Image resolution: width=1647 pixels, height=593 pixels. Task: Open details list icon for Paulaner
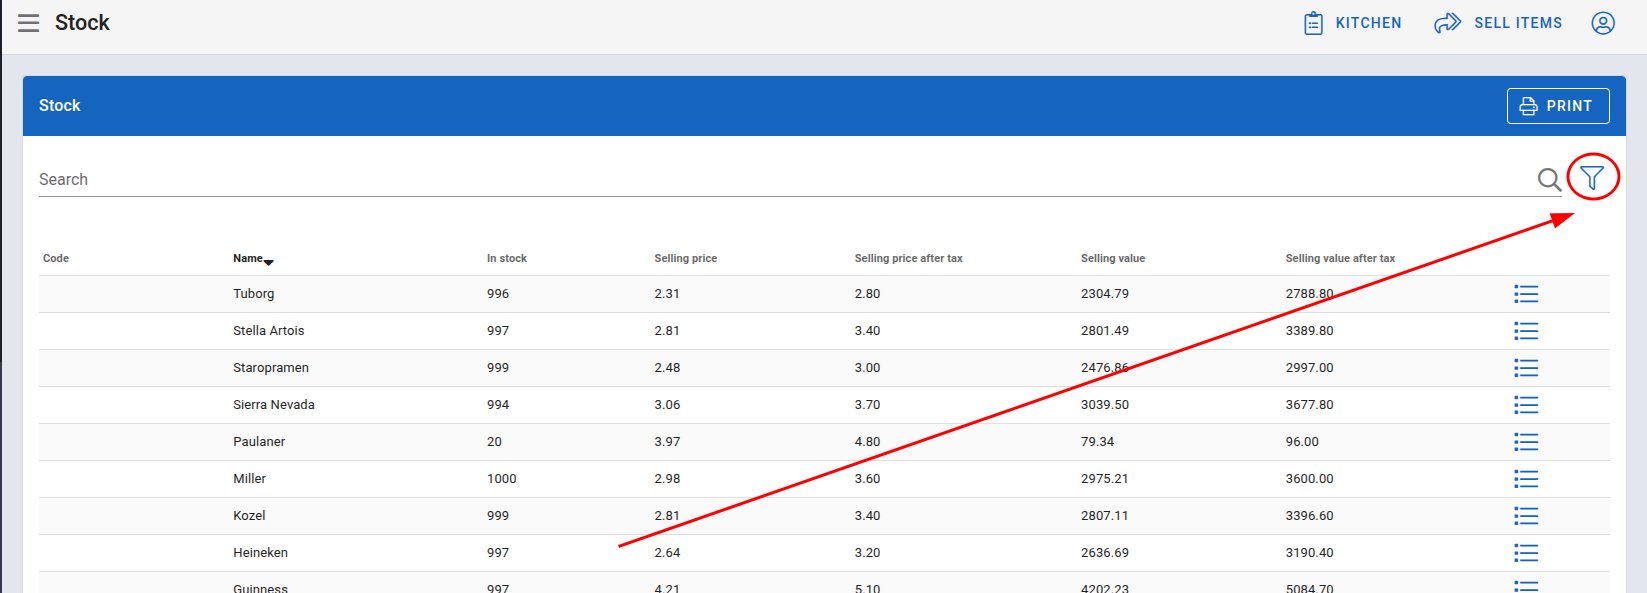[1526, 442]
